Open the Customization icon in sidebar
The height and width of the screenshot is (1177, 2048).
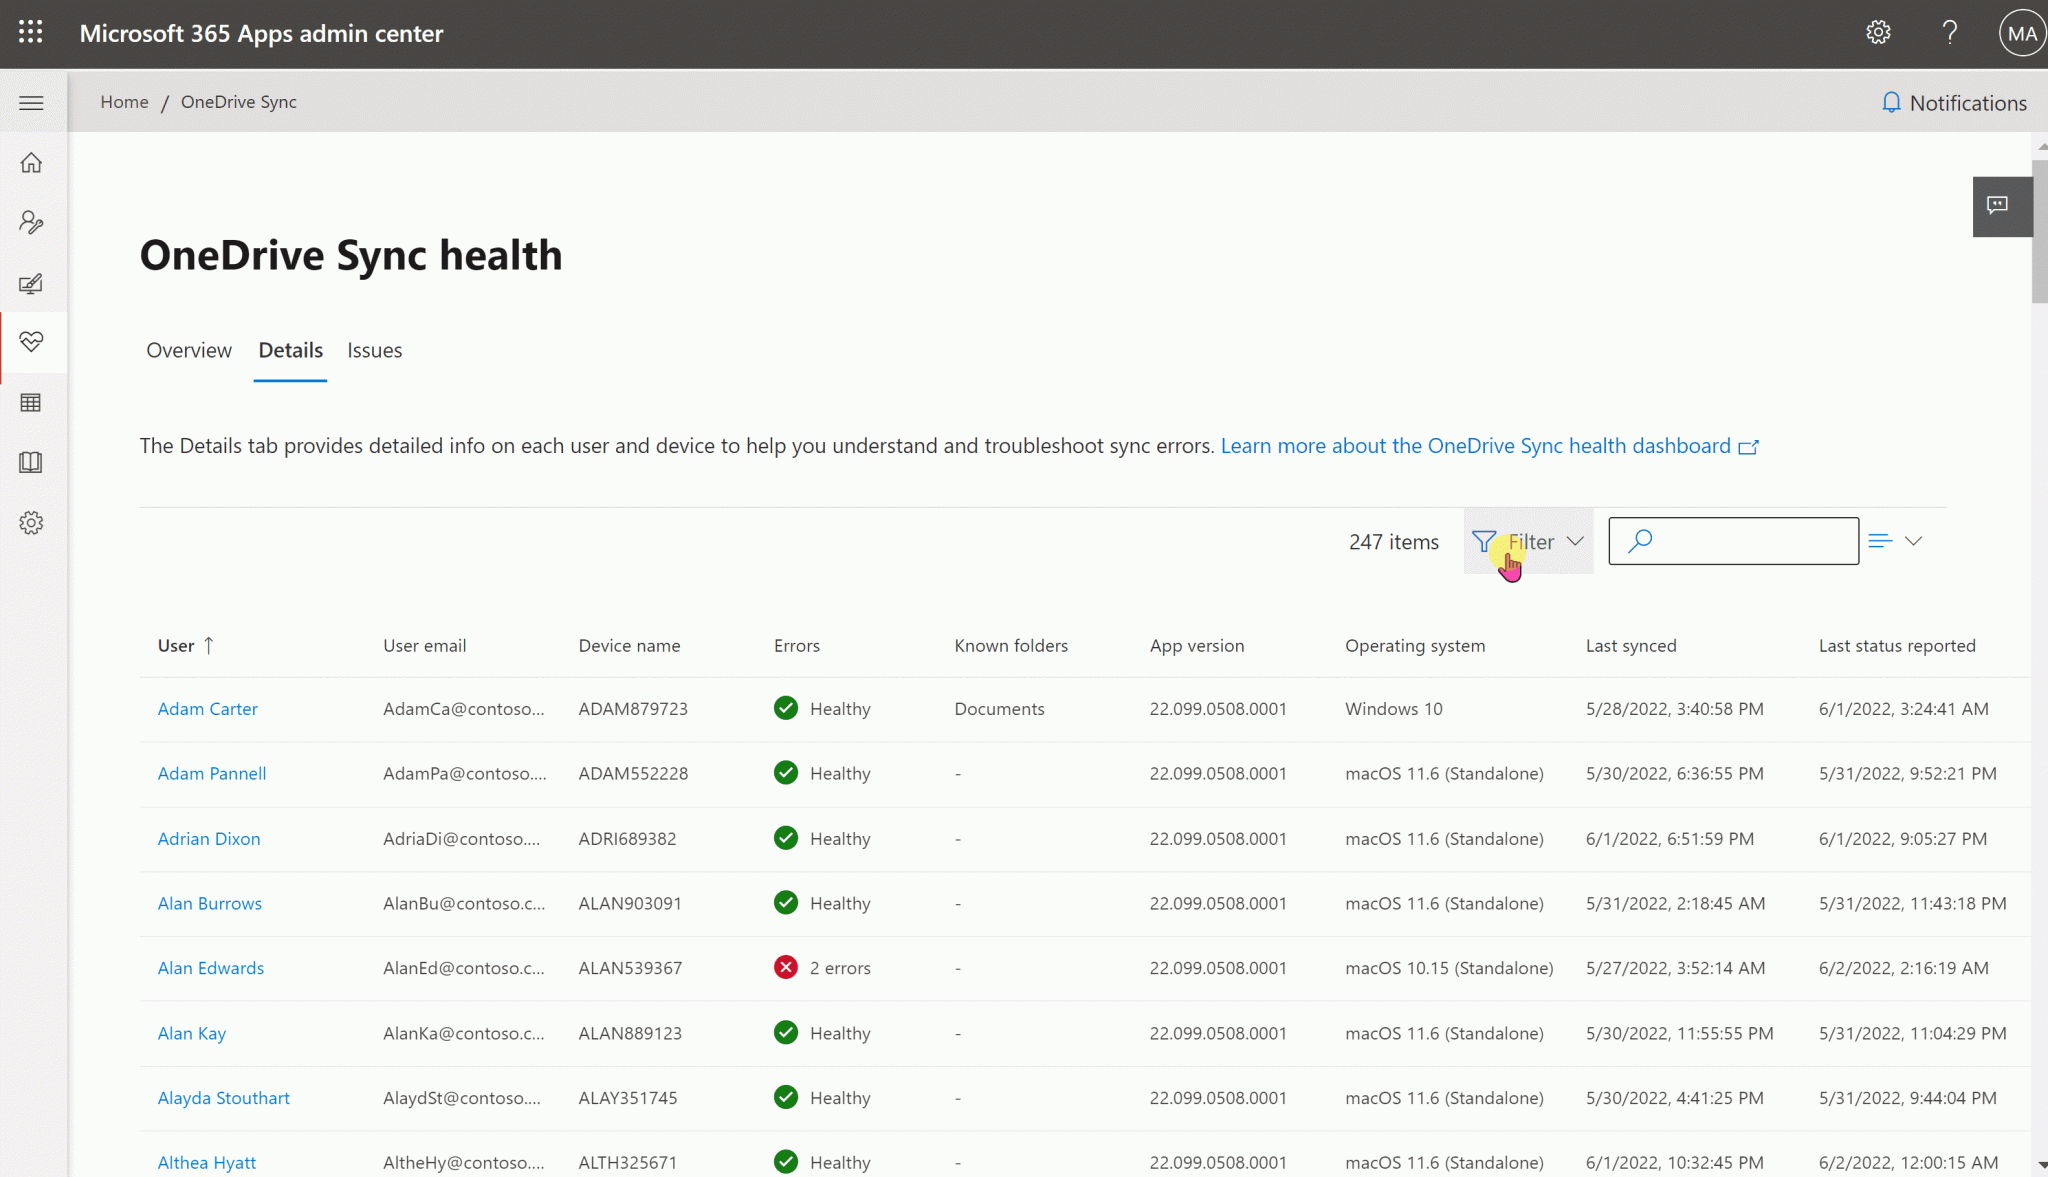point(31,282)
